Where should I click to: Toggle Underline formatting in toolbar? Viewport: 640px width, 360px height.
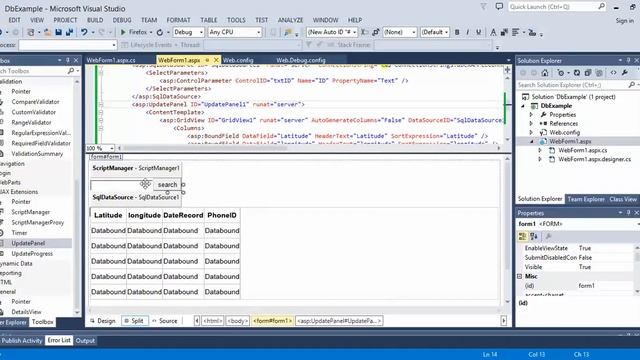(x=478, y=32)
